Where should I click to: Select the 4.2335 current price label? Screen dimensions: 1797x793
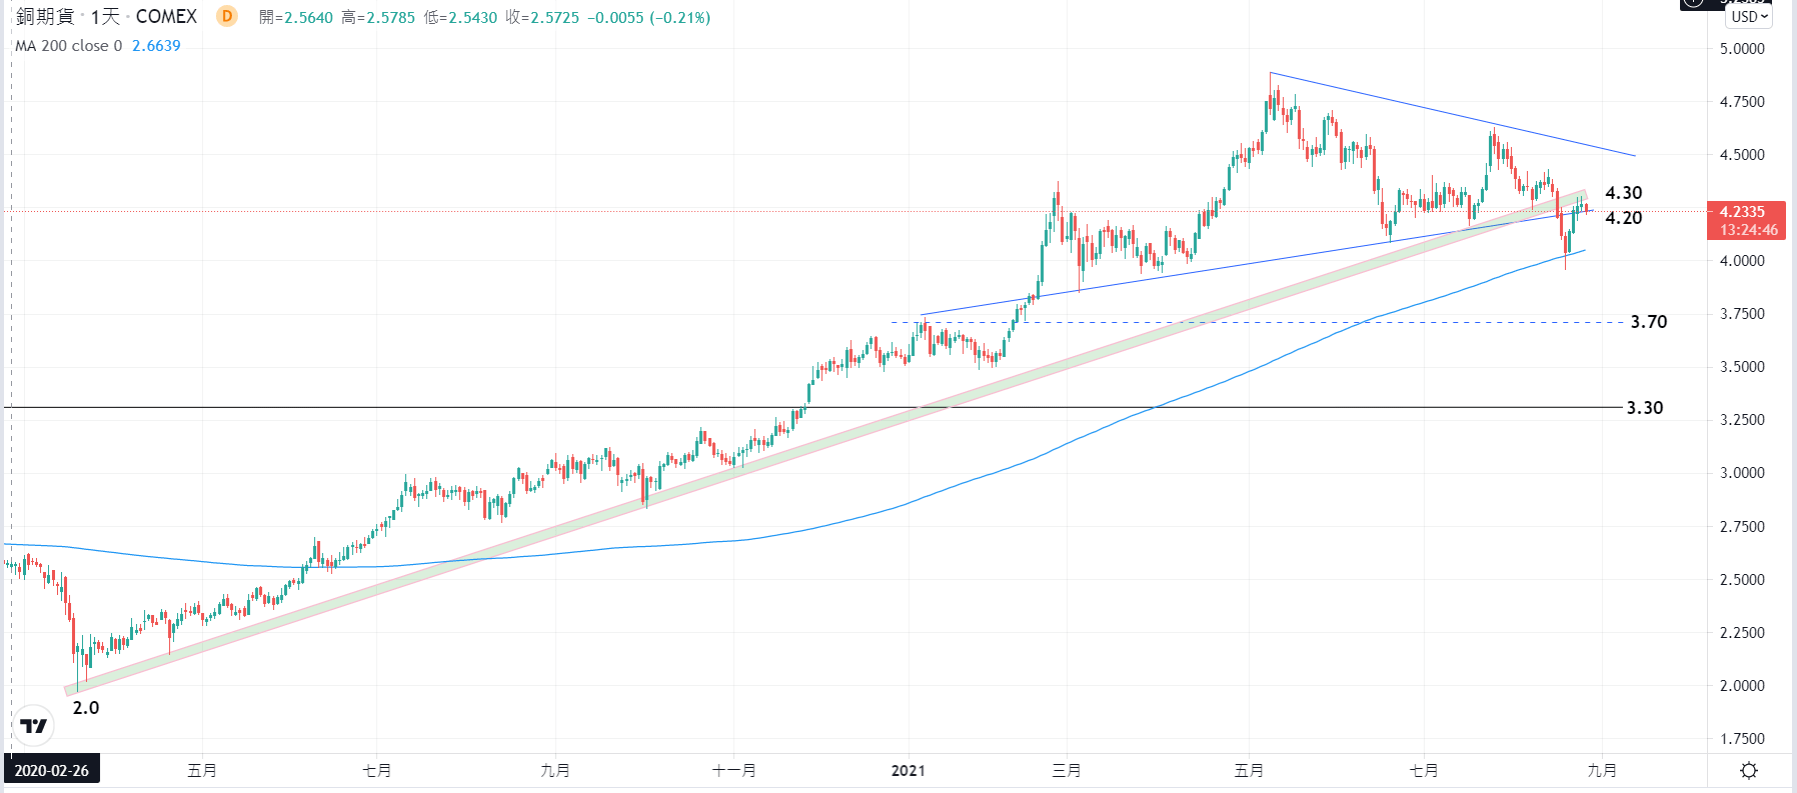click(1742, 211)
